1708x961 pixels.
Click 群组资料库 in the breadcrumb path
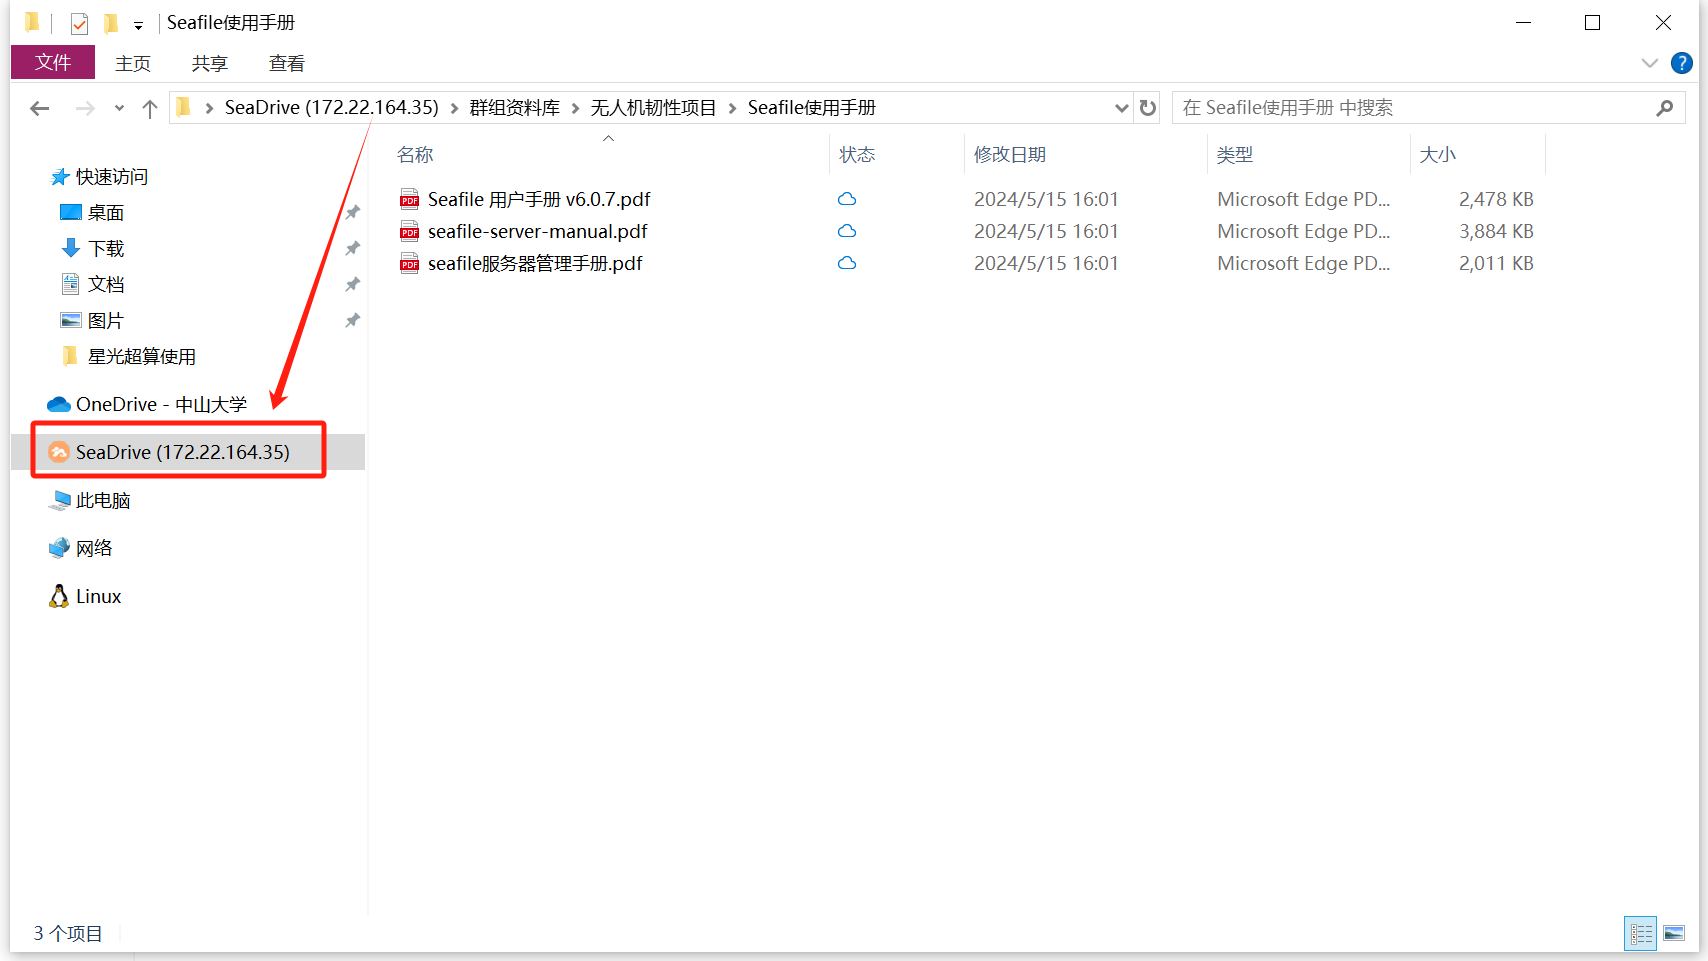514,108
